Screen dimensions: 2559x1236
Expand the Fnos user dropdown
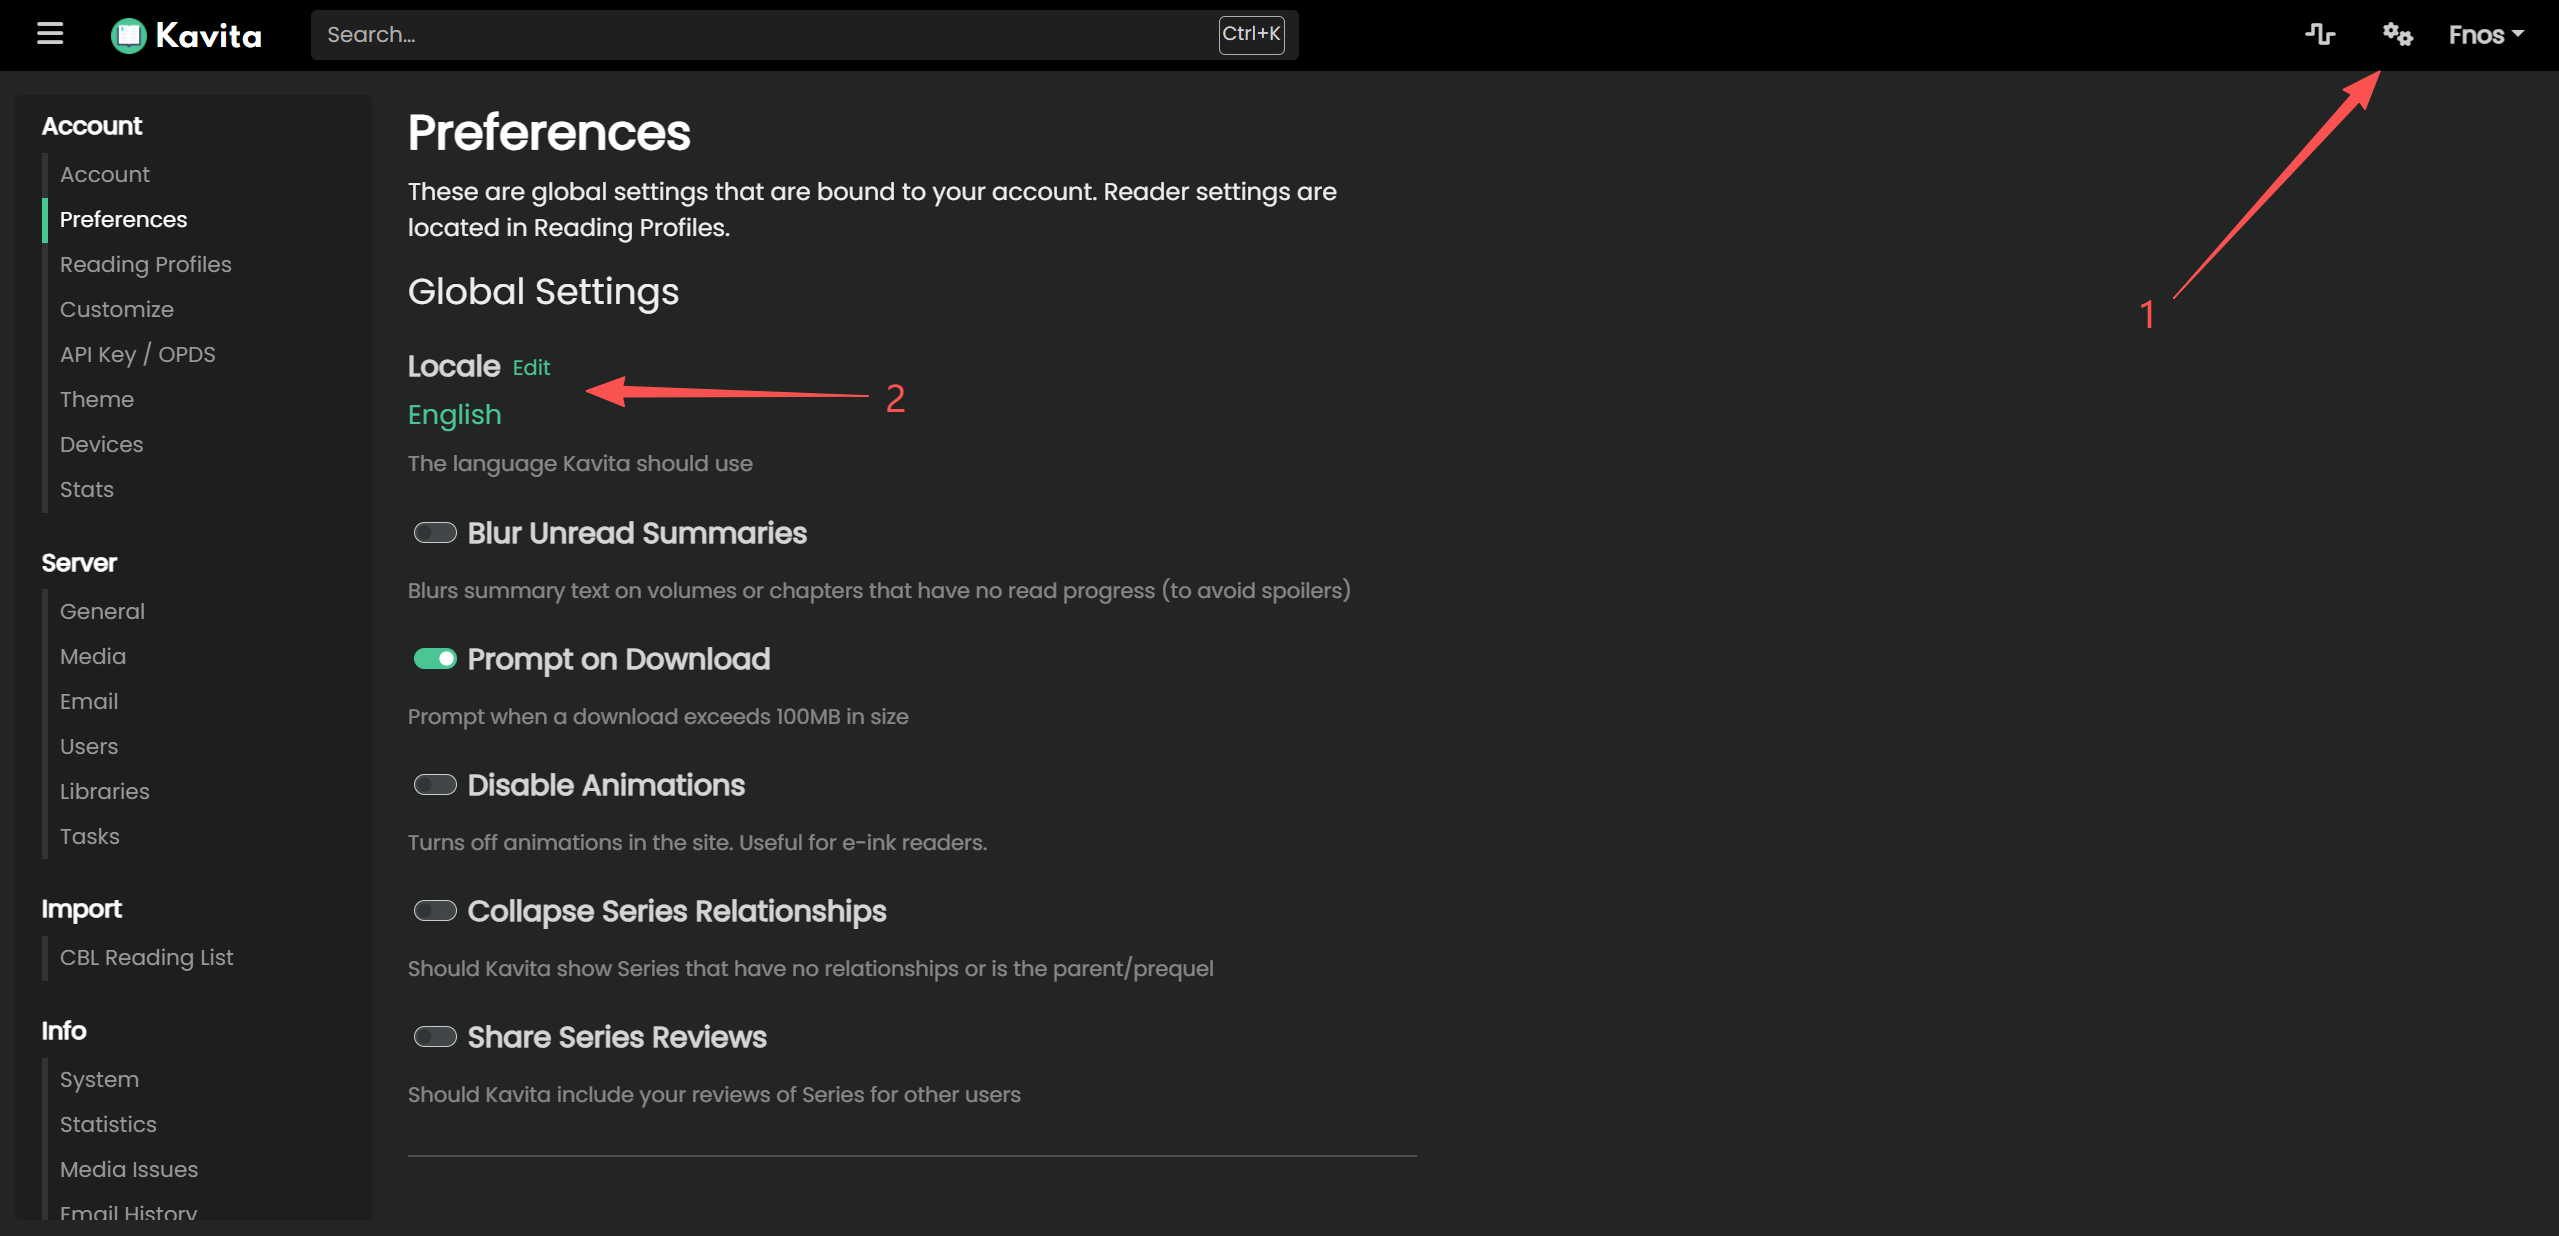(x=2485, y=35)
